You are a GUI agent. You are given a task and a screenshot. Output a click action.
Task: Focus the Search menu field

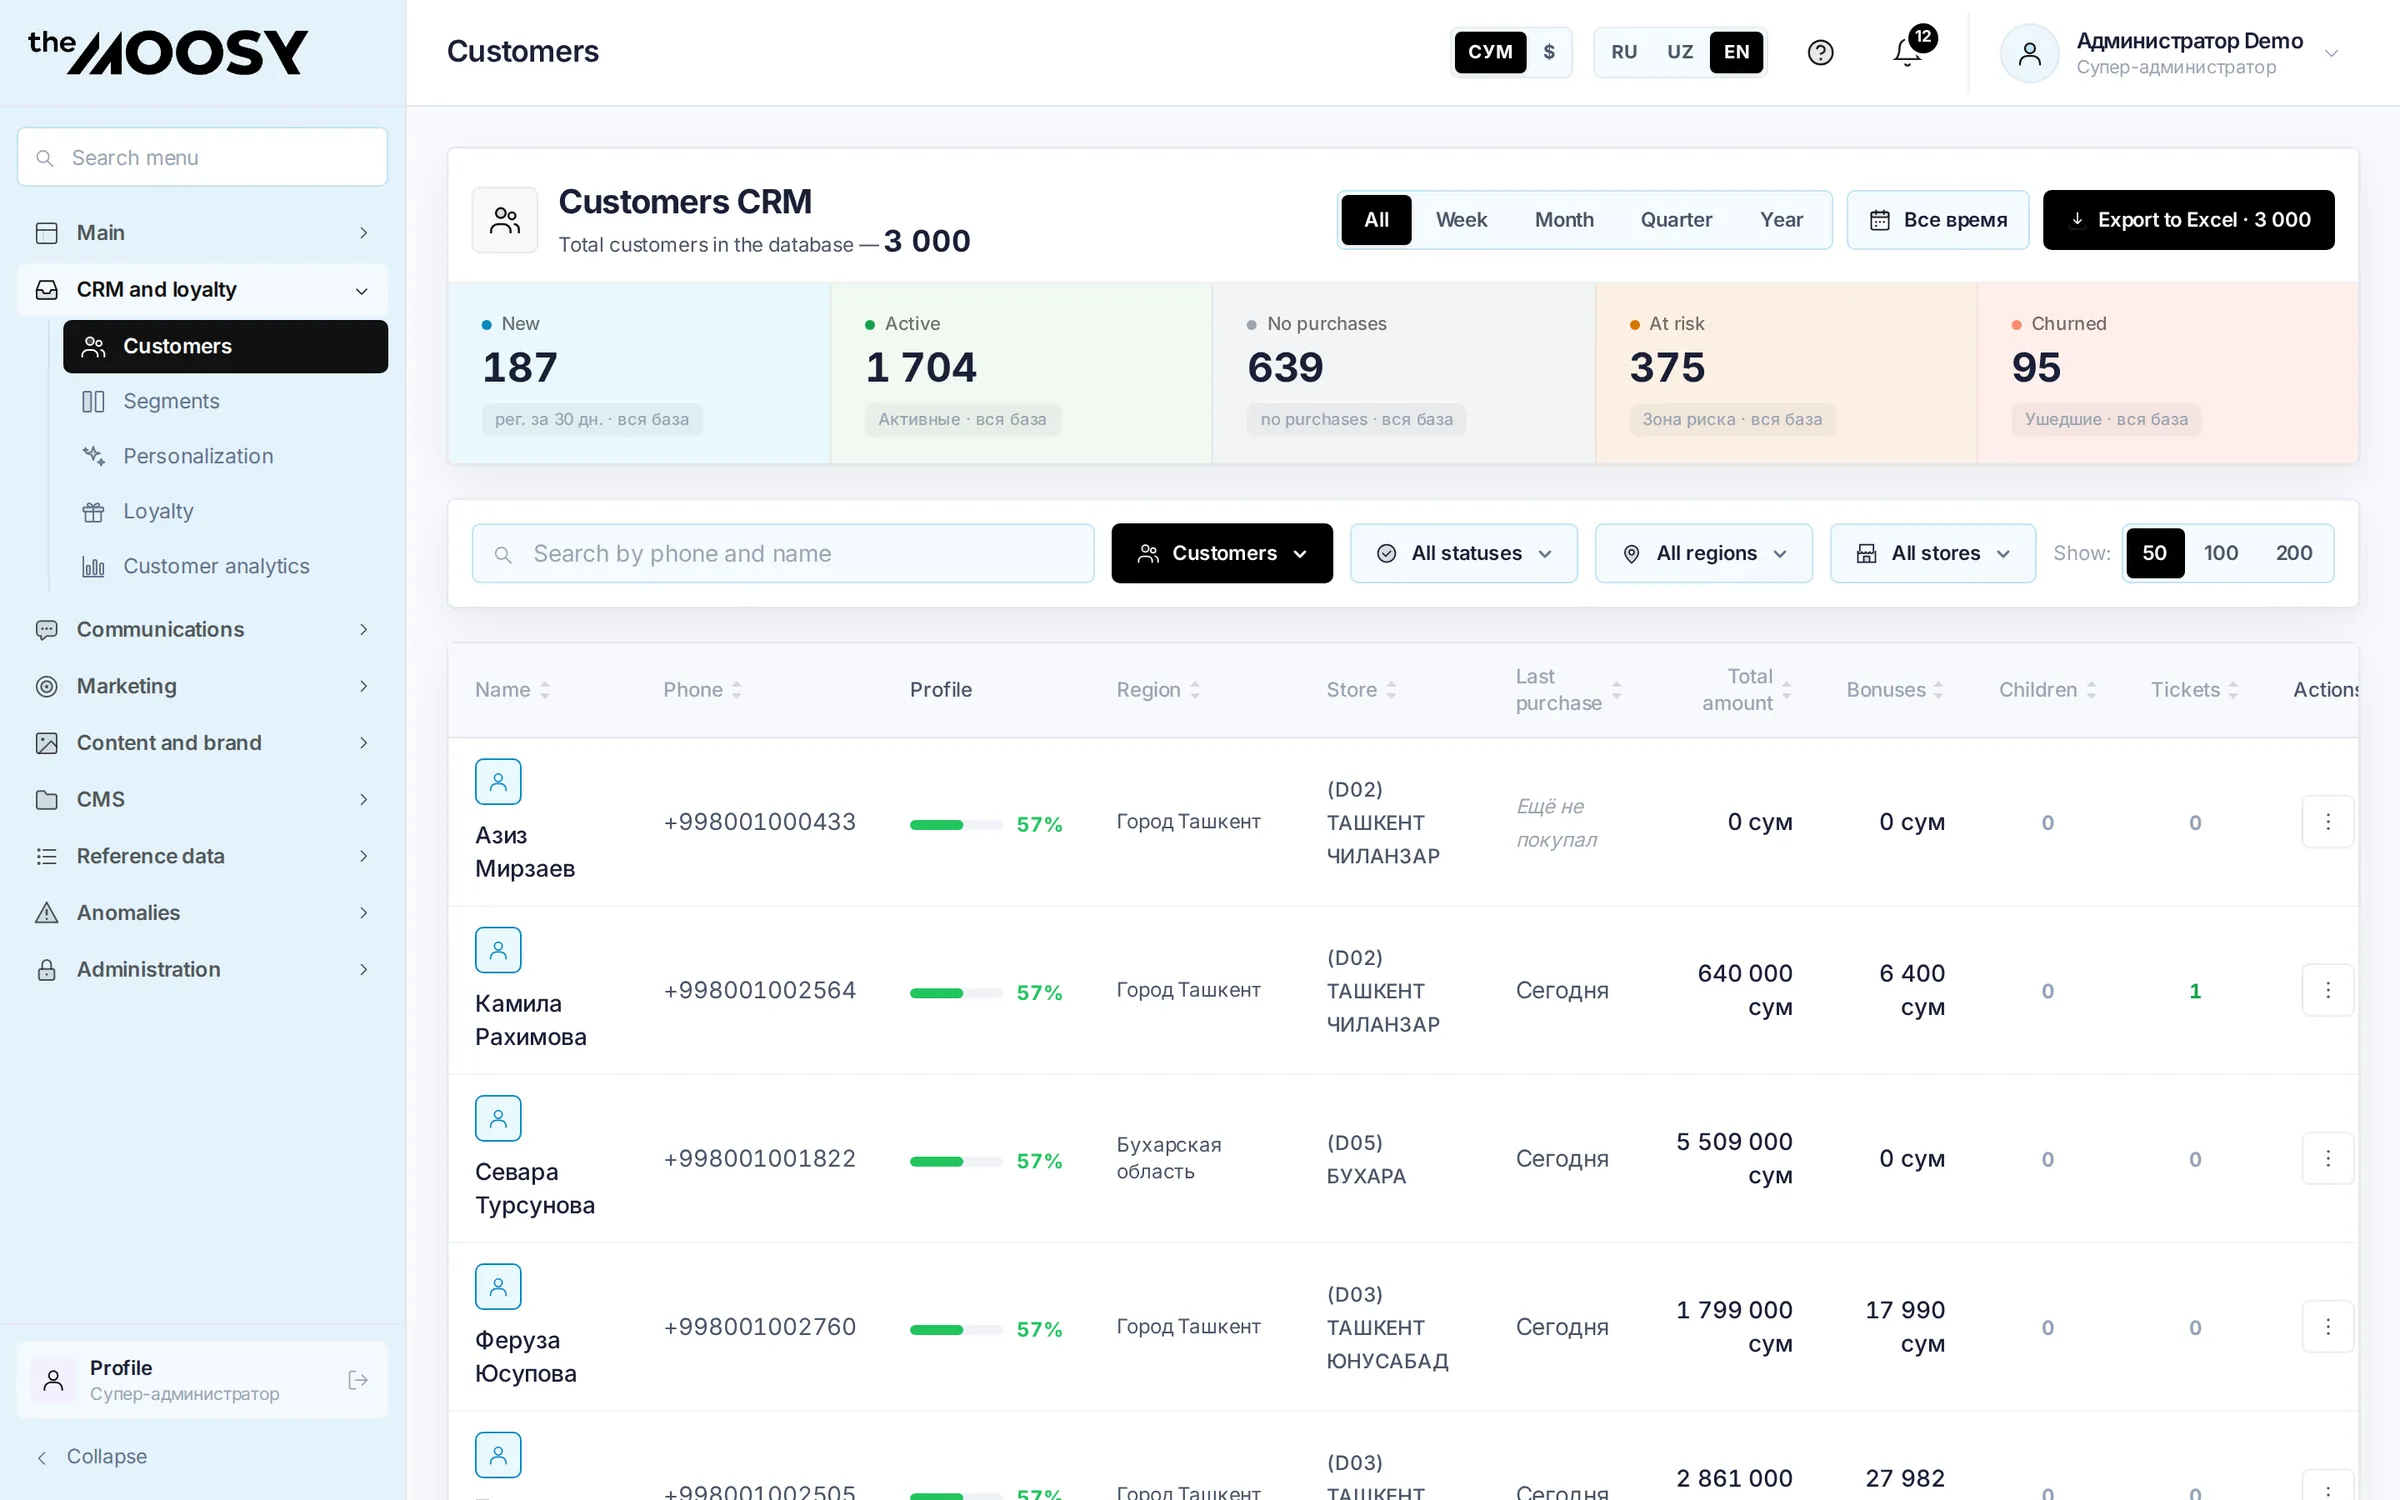pyautogui.click(x=202, y=157)
